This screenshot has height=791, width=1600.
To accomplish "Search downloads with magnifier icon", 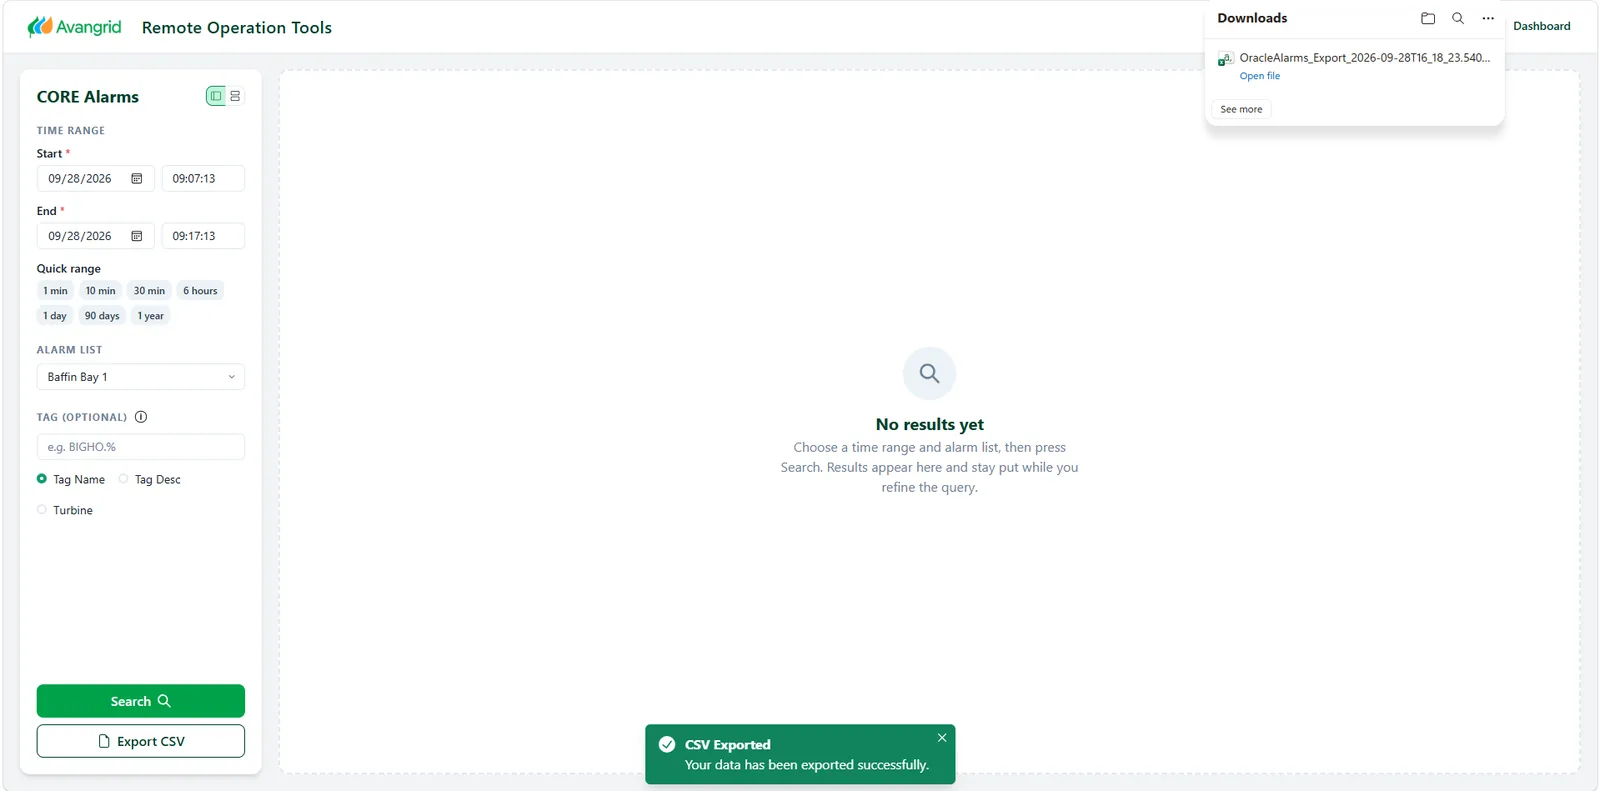I will (x=1458, y=18).
